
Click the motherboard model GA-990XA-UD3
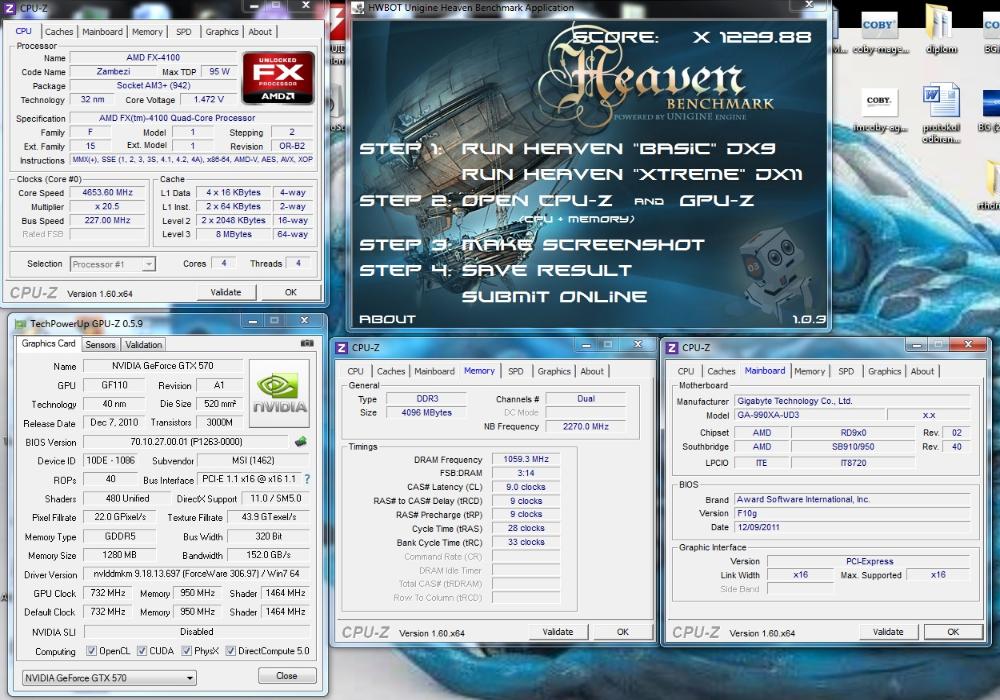[809, 415]
